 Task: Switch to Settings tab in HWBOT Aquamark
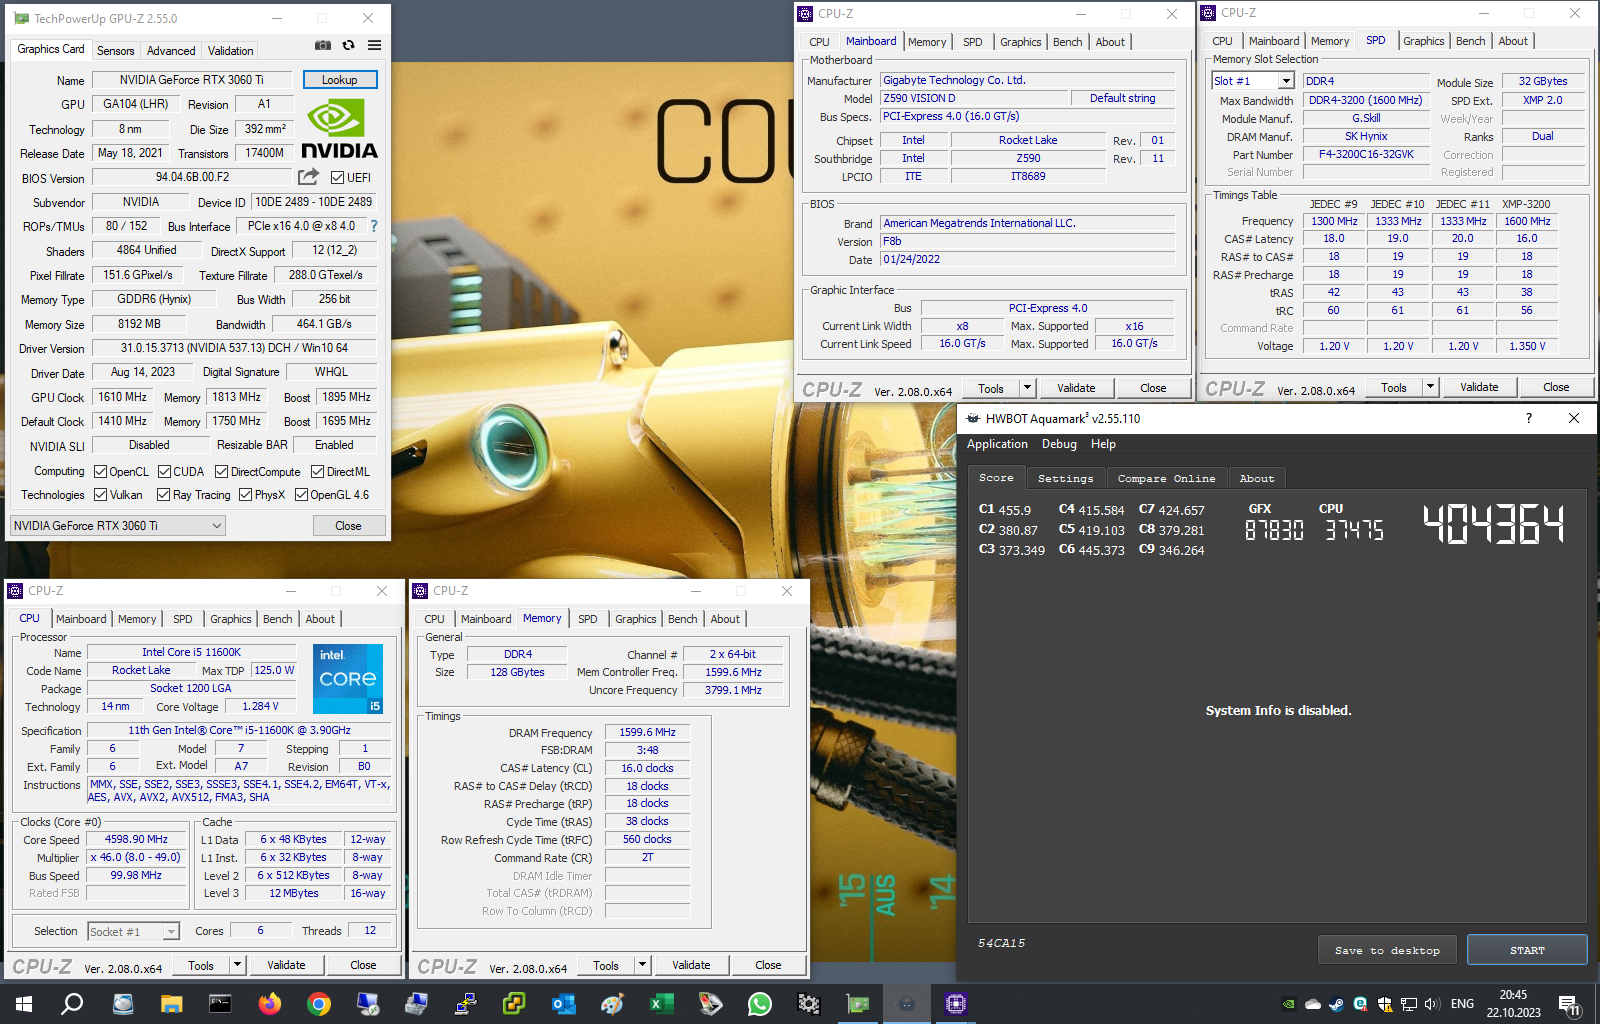coord(1065,479)
